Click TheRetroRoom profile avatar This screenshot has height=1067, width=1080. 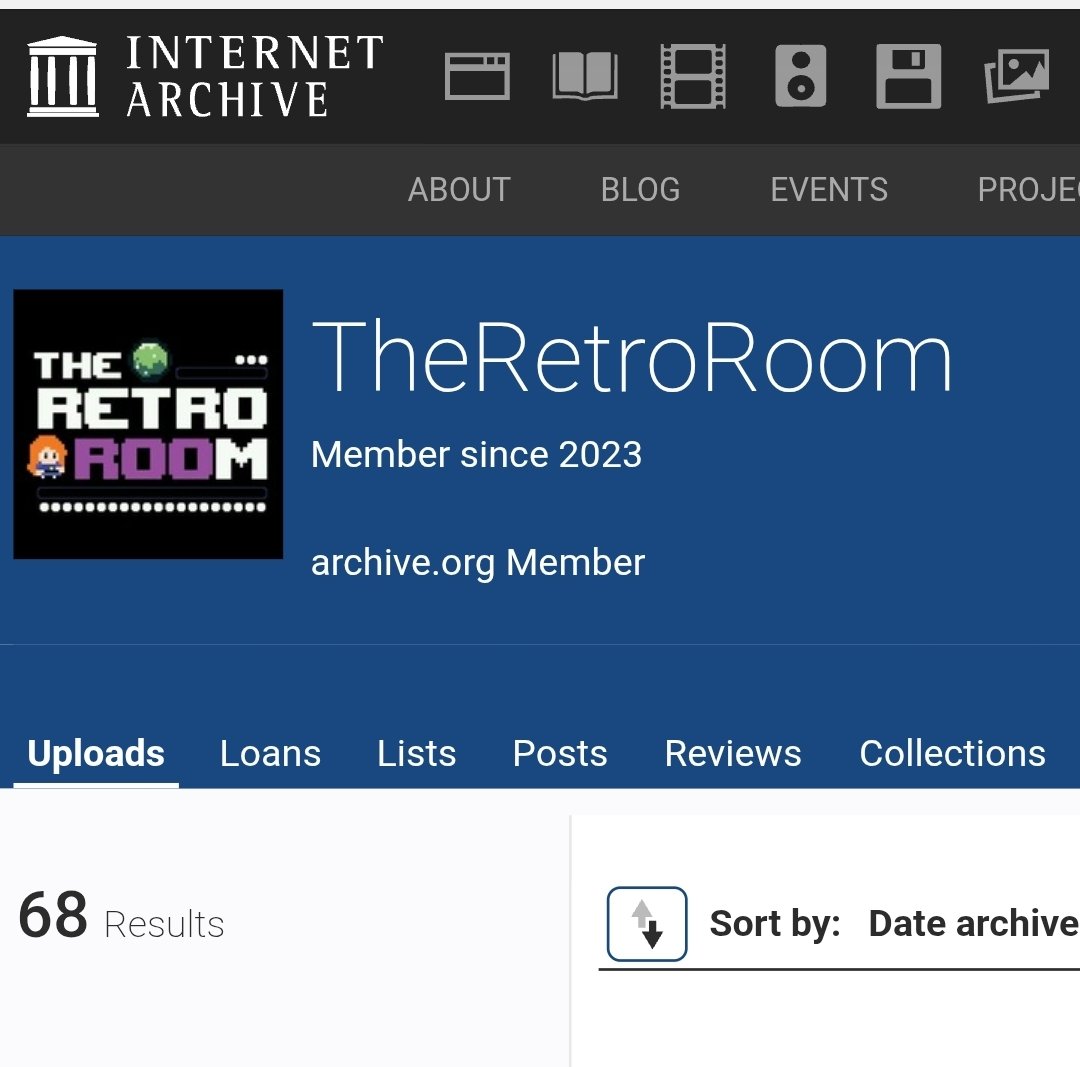click(148, 424)
